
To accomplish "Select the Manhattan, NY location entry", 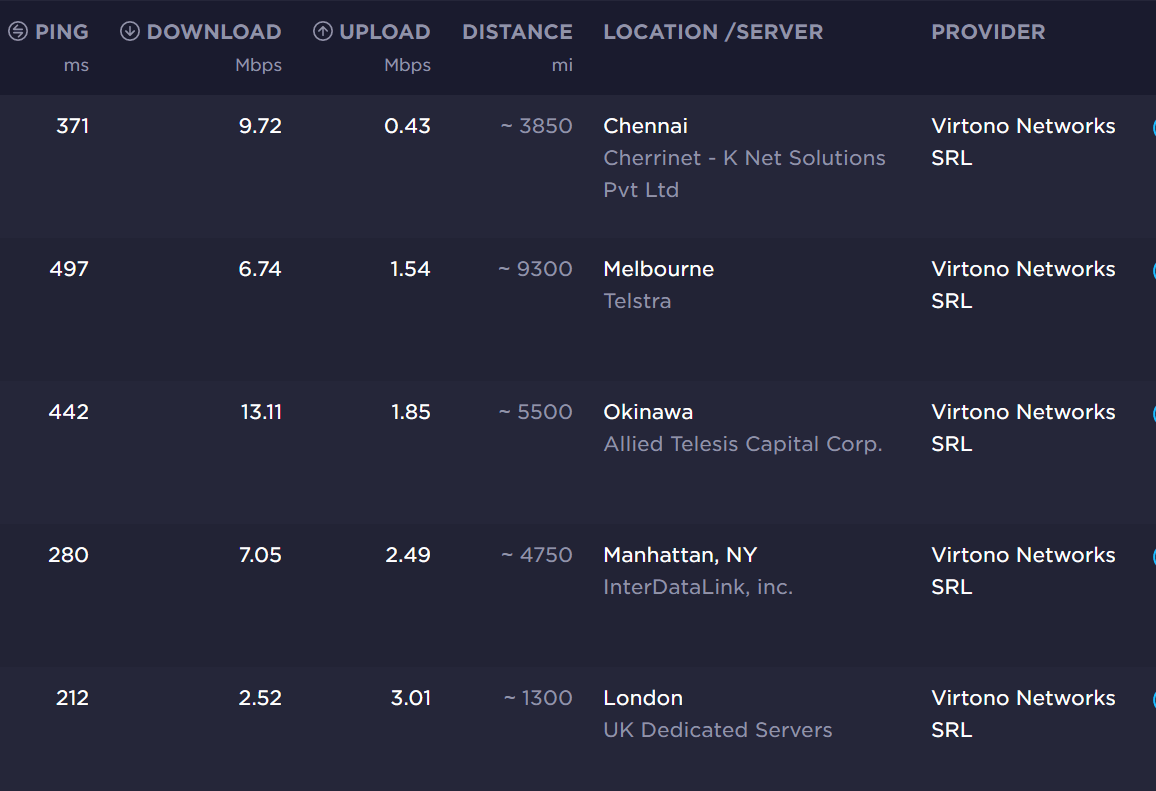I will point(680,555).
